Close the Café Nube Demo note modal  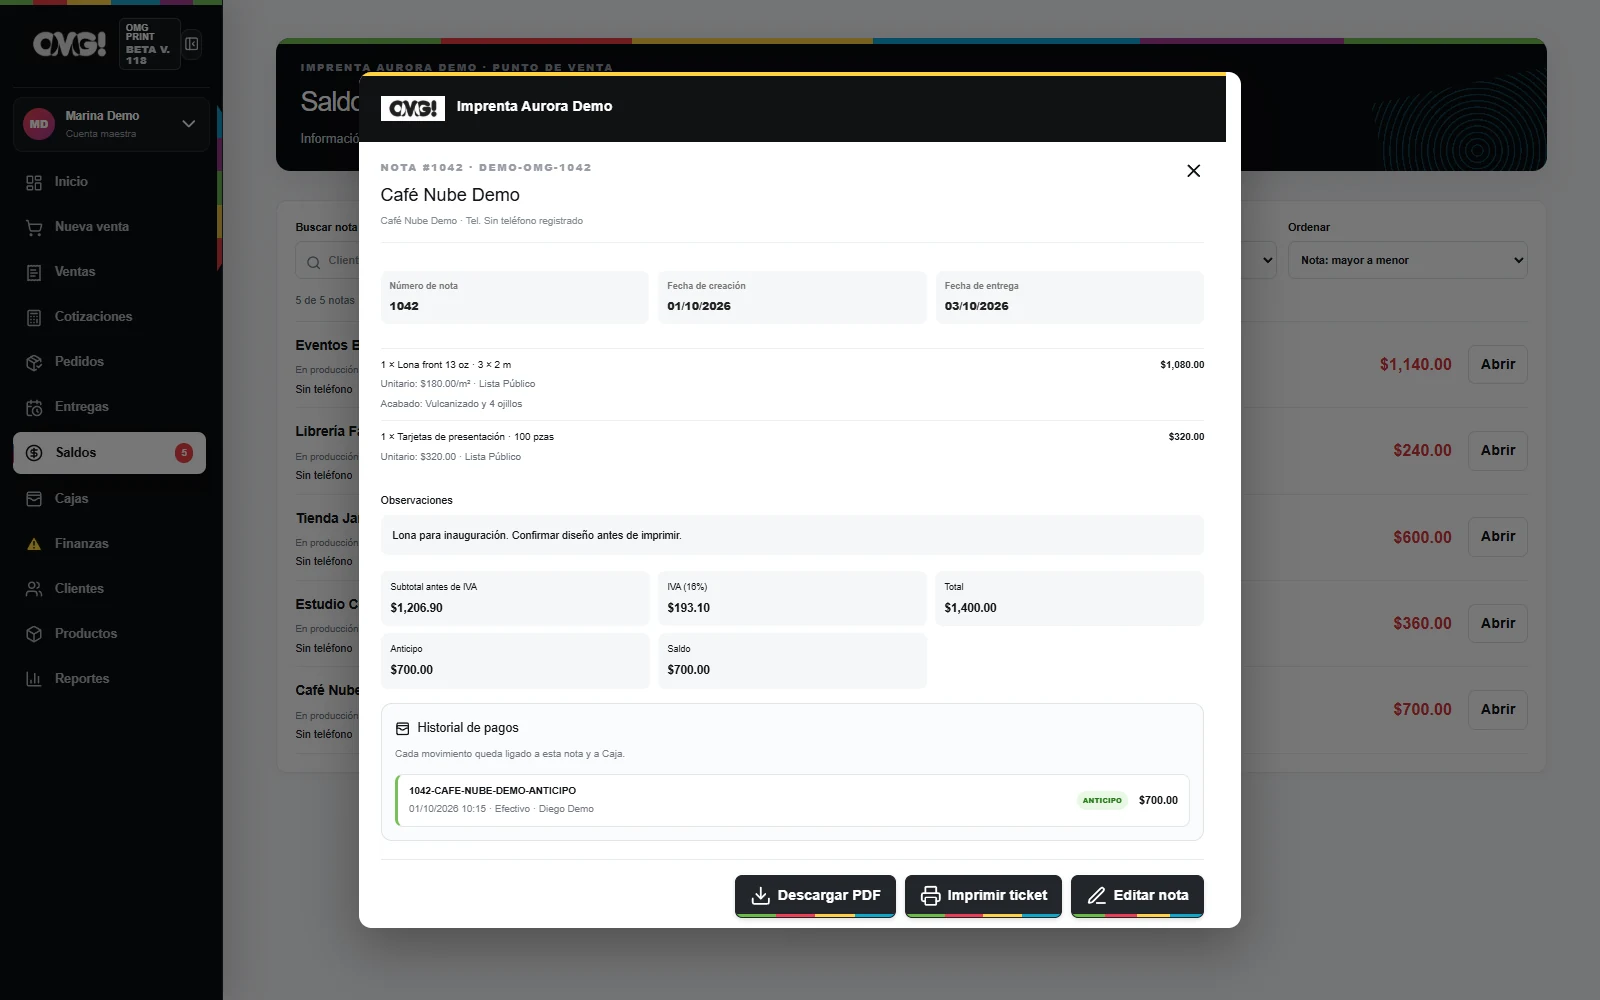tap(1193, 171)
